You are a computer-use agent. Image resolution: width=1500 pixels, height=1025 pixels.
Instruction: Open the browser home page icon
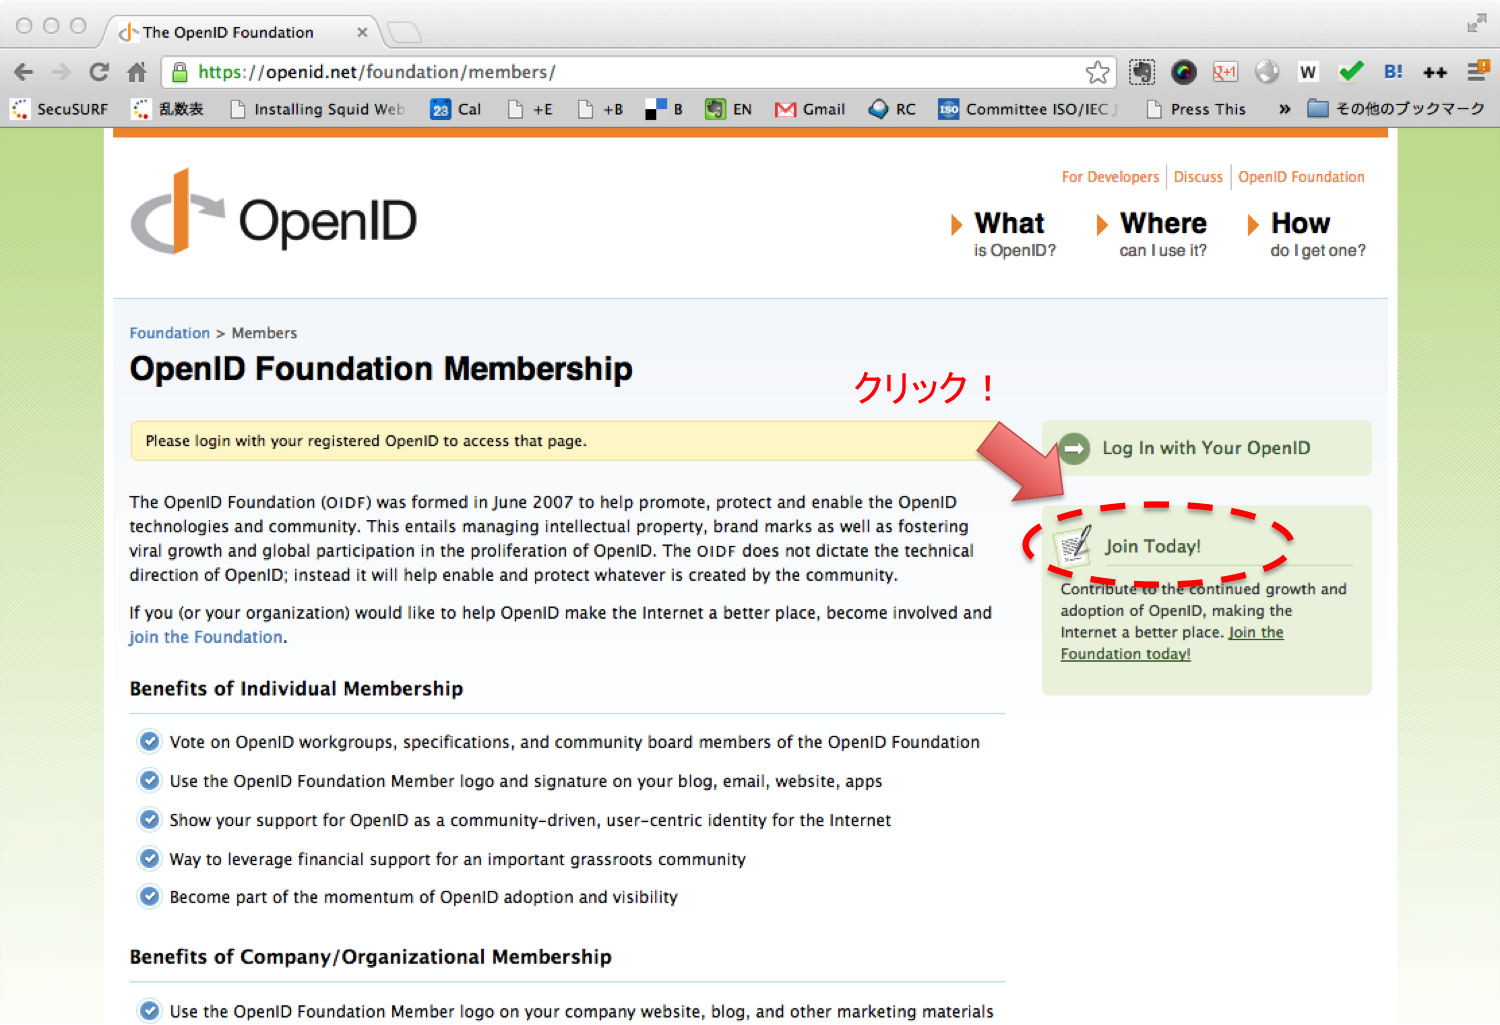click(x=137, y=72)
